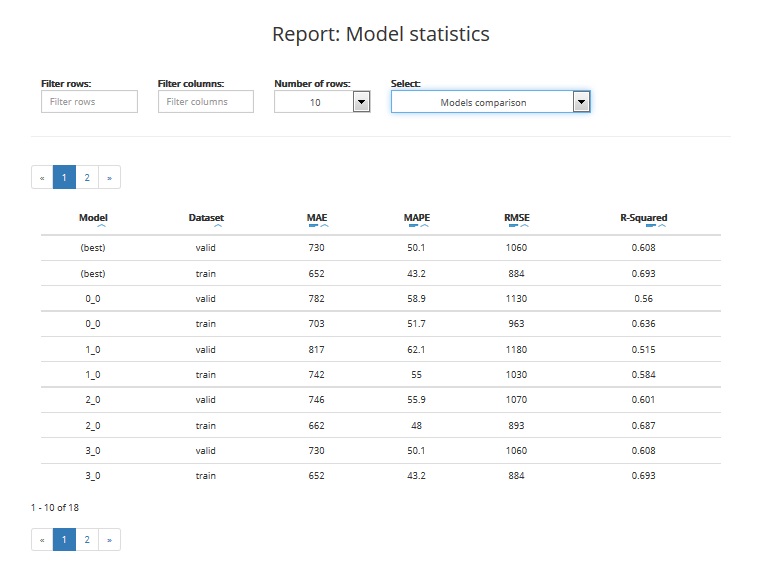The image size is (761, 569).
Task: Sort table by Model column arrow
Action: point(93,228)
